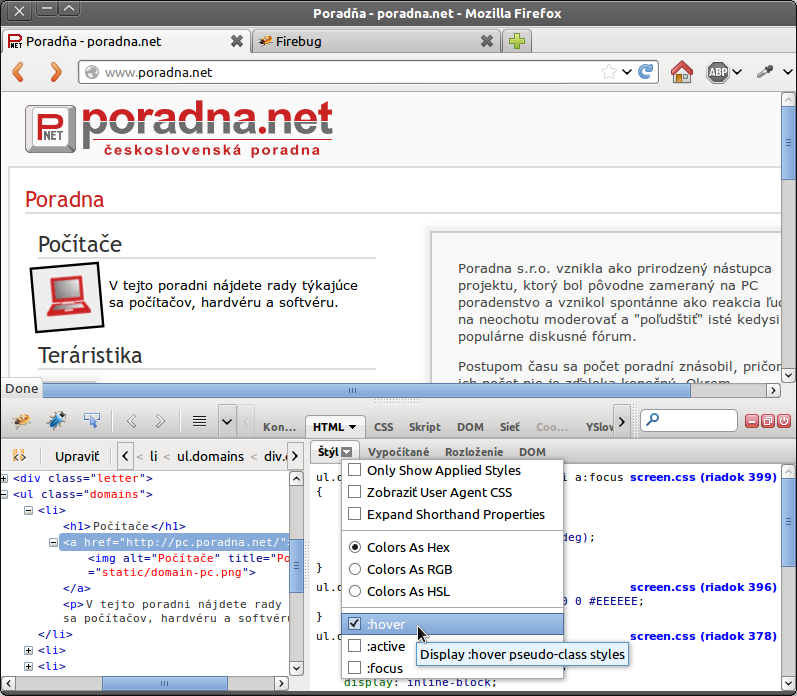Collapse the ul class="domains" tree node
The image size is (797, 696).
6,494
